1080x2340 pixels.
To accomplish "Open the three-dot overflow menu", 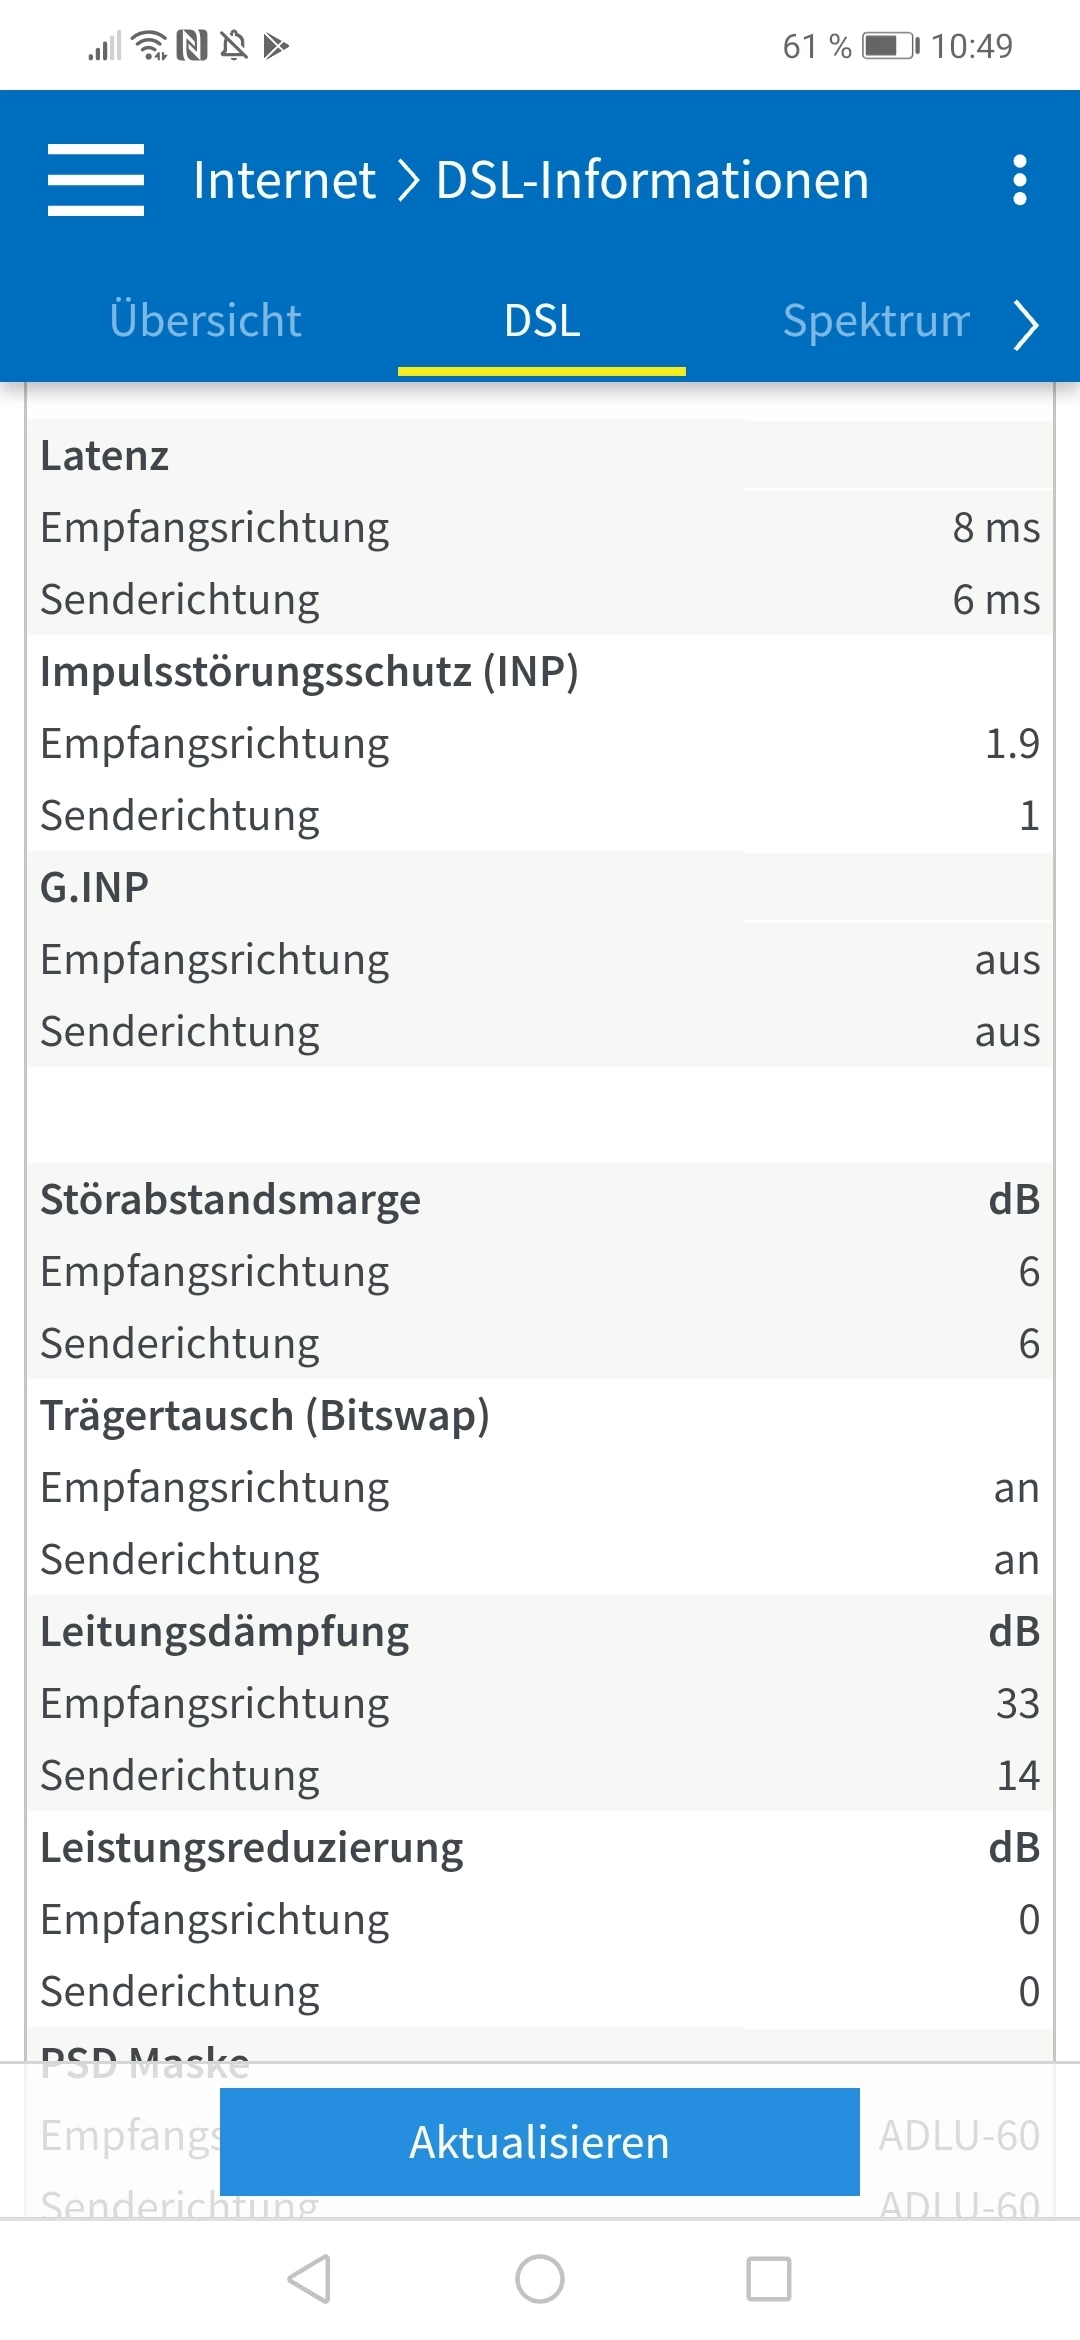I will (1019, 180).
